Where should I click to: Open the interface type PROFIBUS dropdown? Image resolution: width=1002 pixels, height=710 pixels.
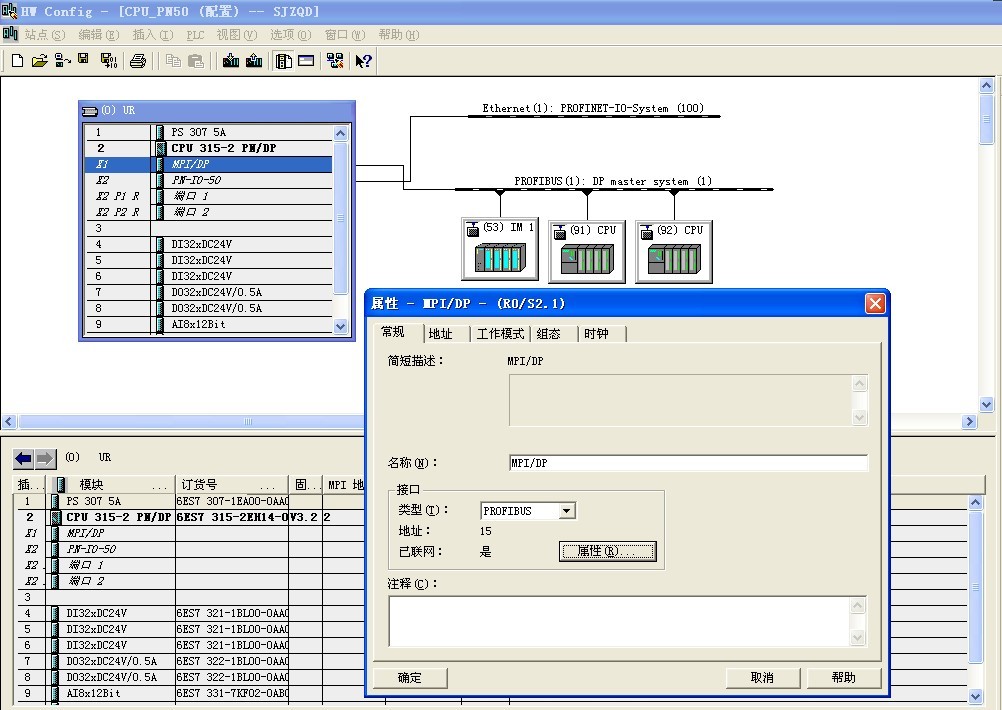click(566, 511)
